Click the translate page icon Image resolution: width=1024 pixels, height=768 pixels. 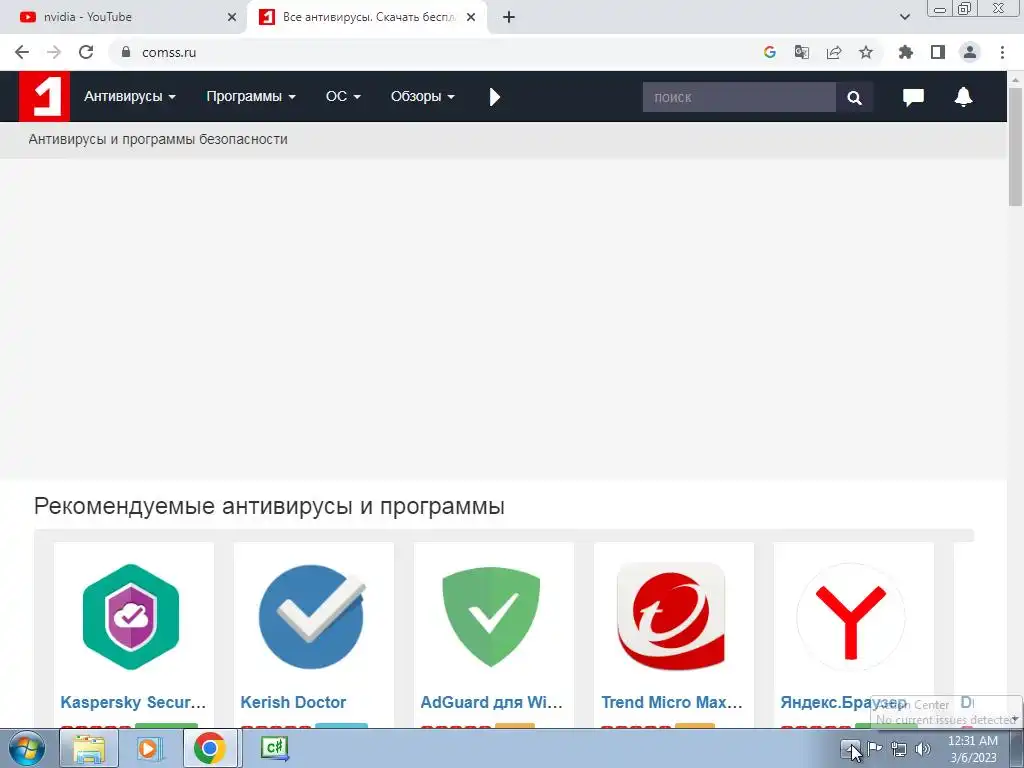click(801, 52)
